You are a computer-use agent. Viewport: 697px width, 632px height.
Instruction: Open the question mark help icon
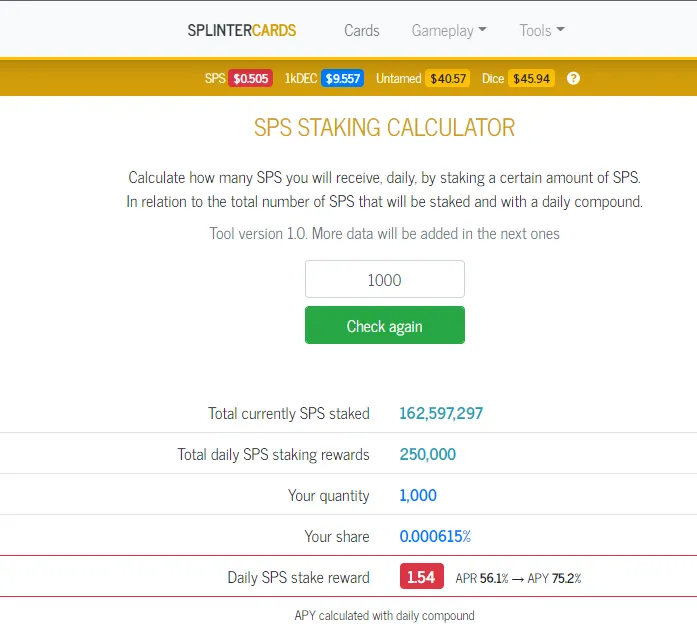(x=573, y=79)
